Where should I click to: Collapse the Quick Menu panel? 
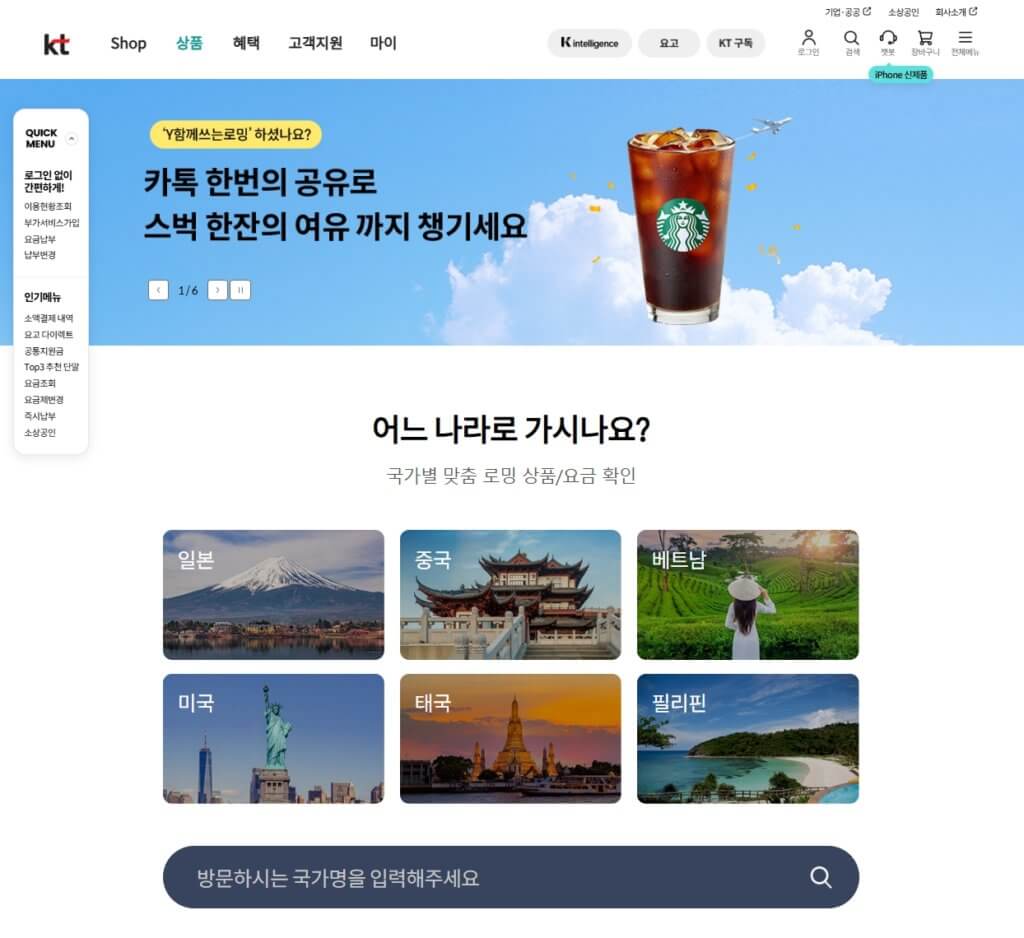point(72,139)
